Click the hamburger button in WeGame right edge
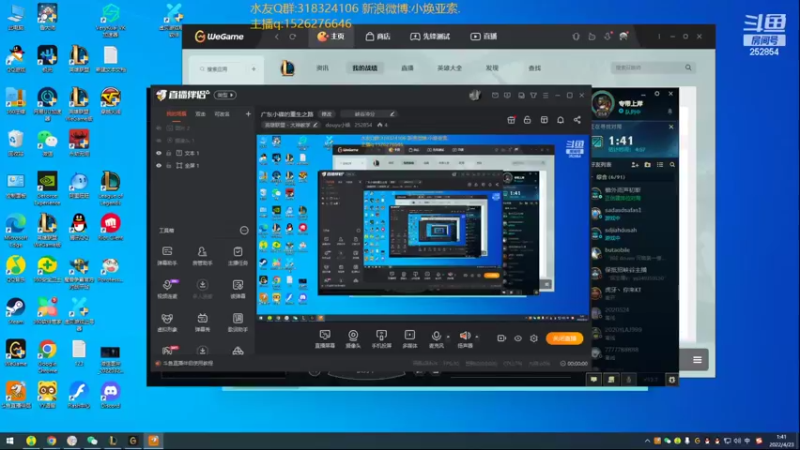 (x=697, y=360)
